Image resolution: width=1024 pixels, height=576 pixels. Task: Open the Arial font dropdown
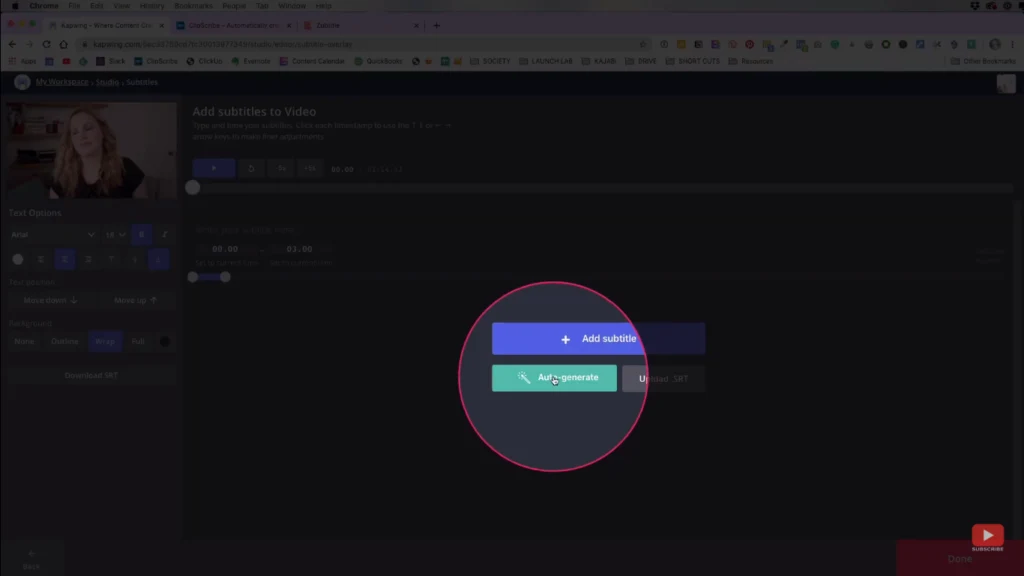pos(52,234)
